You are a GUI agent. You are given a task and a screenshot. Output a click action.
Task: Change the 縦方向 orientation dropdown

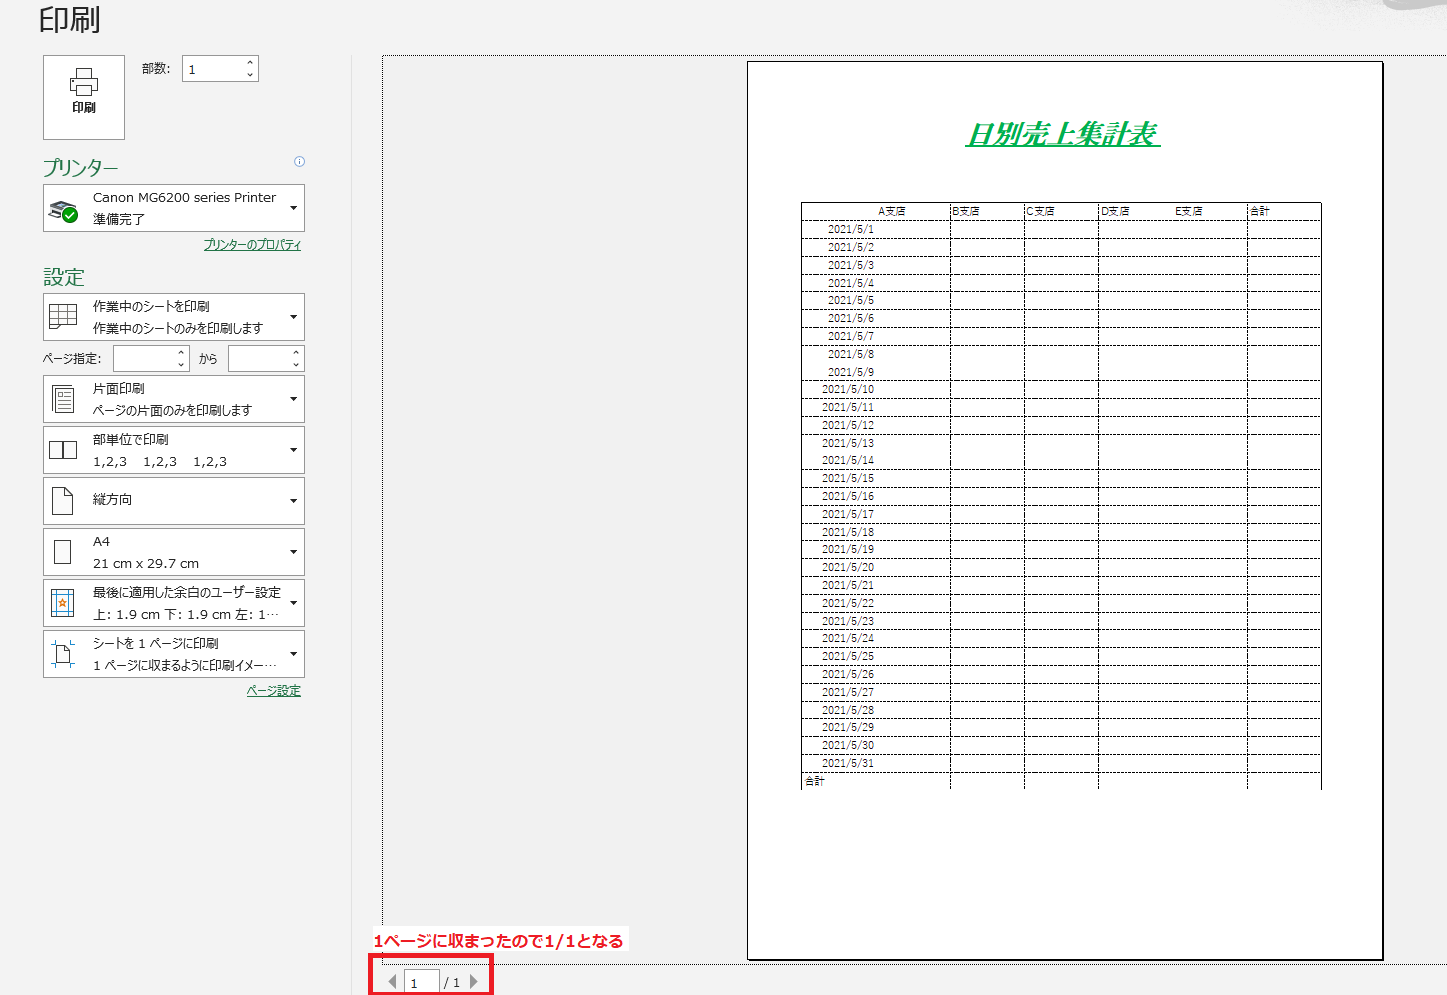(x=293, y=501)
